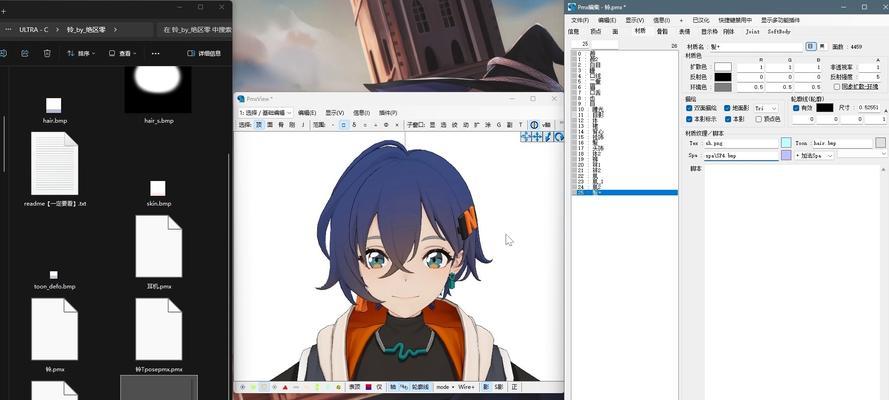Viewport: 889px width, 400px height.
Task: Select the hair_s.bmp thumbnail in File Explorer
Action: pos(158,89)
